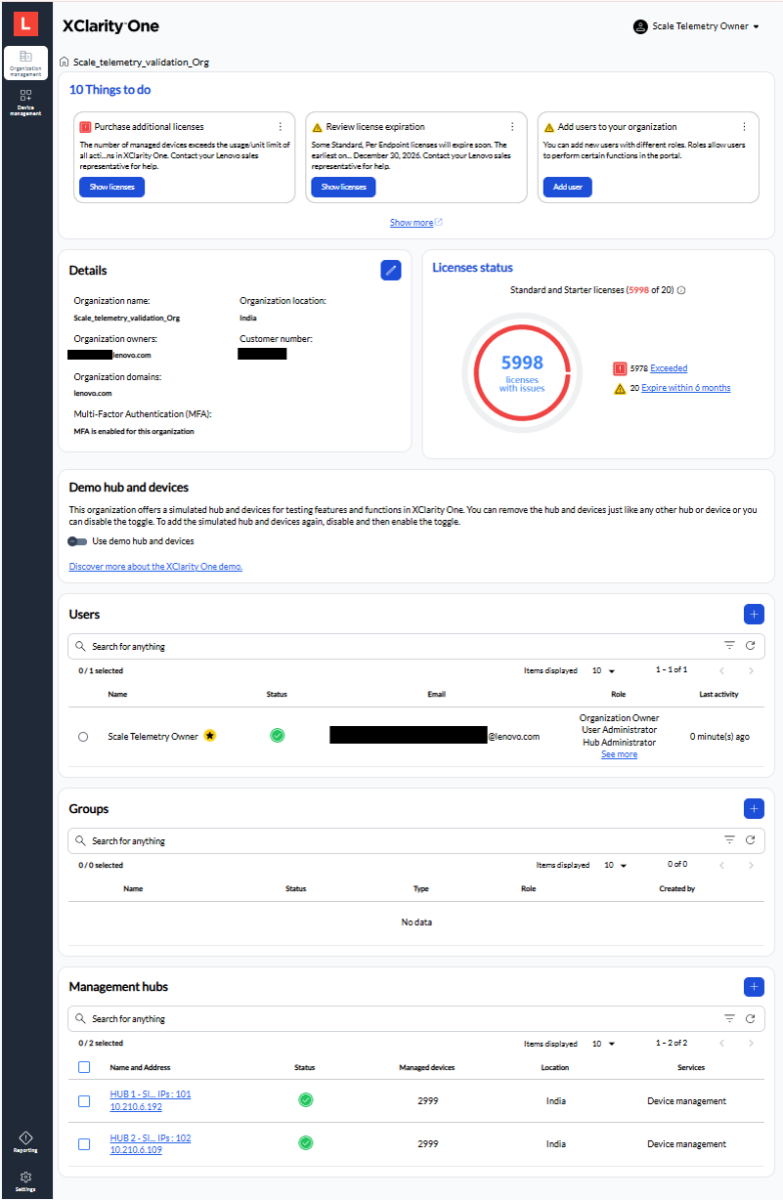Open the HUB 2 link at 10.210.6.109

pos(150,1143)
